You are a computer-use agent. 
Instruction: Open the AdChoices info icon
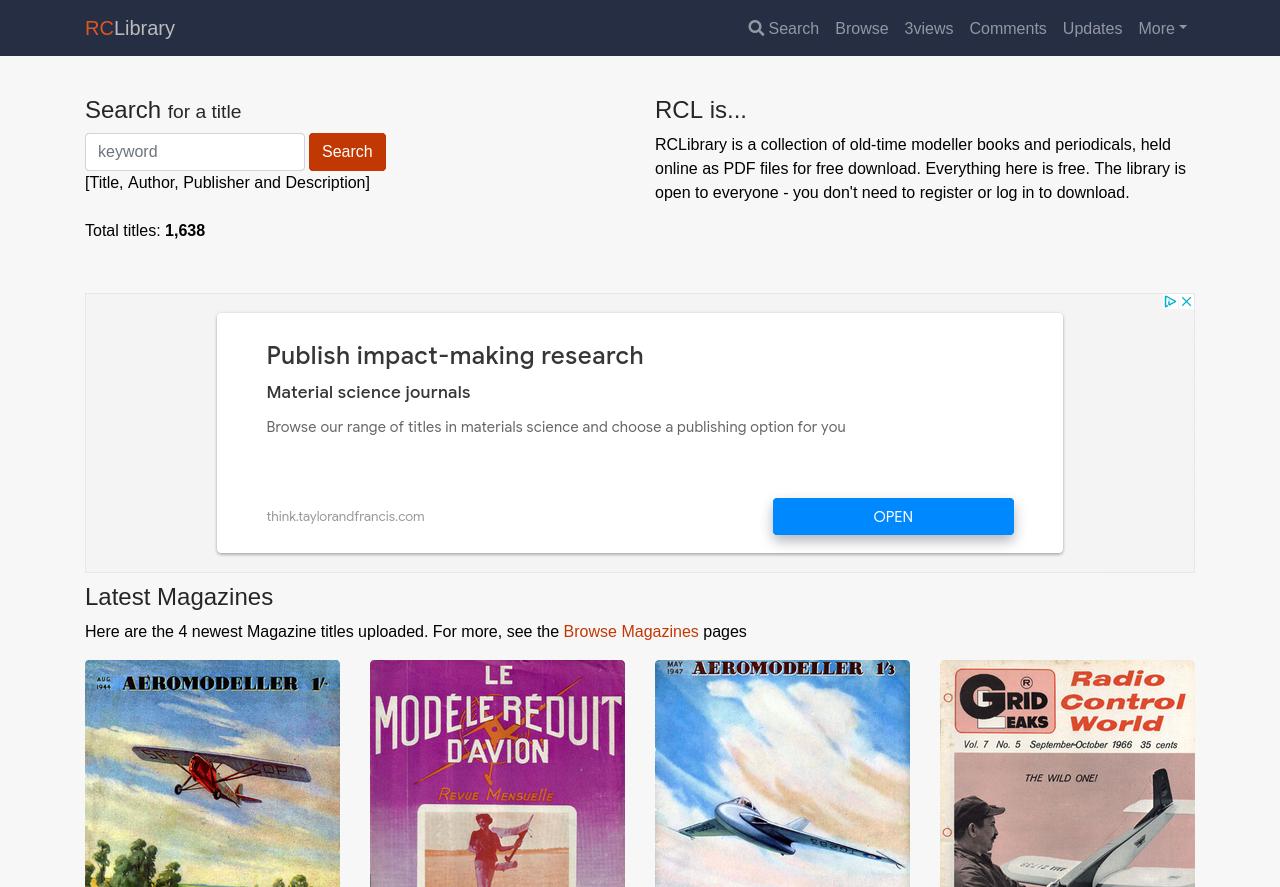click(x=1169, y=302)
